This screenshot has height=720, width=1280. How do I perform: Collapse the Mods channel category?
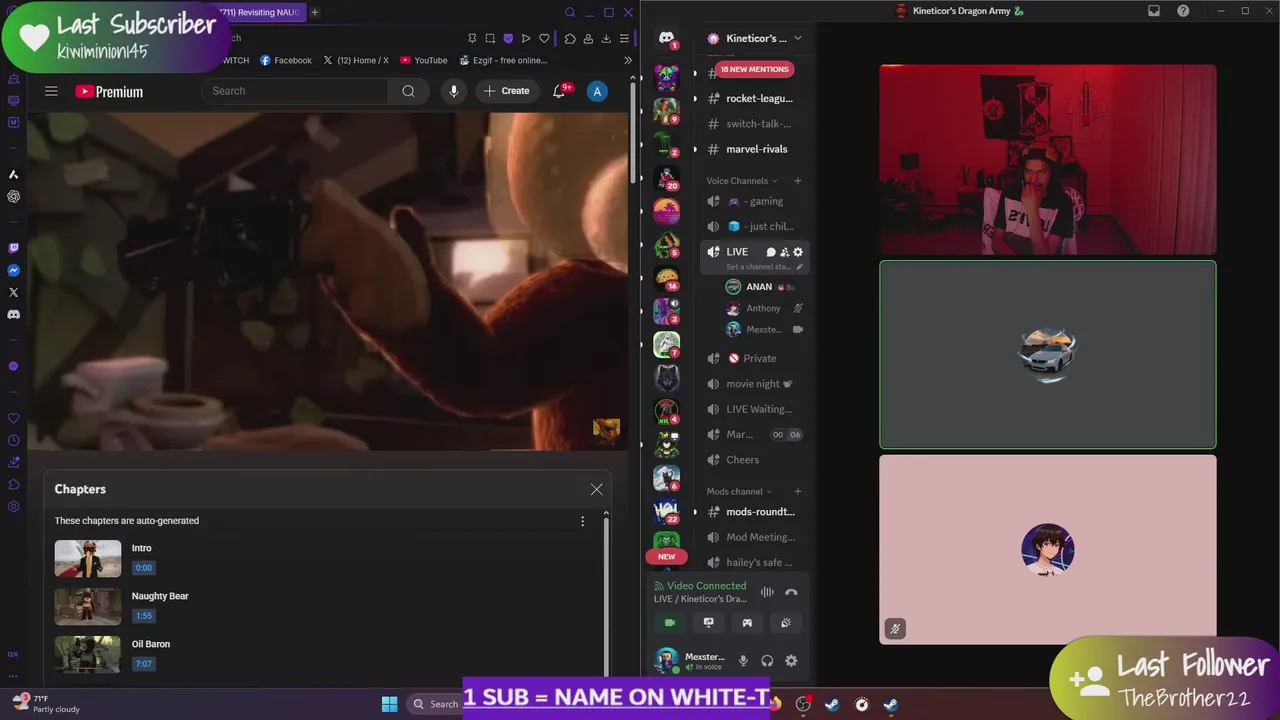[x=739, y=491]
